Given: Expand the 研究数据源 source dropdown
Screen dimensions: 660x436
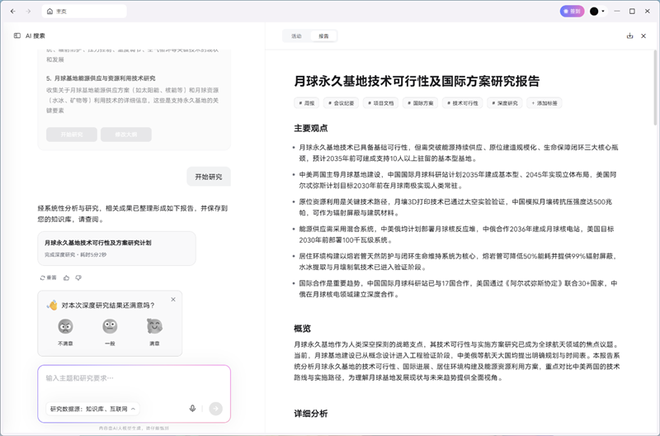Looking at the screenshot, I should pos(92,408).
